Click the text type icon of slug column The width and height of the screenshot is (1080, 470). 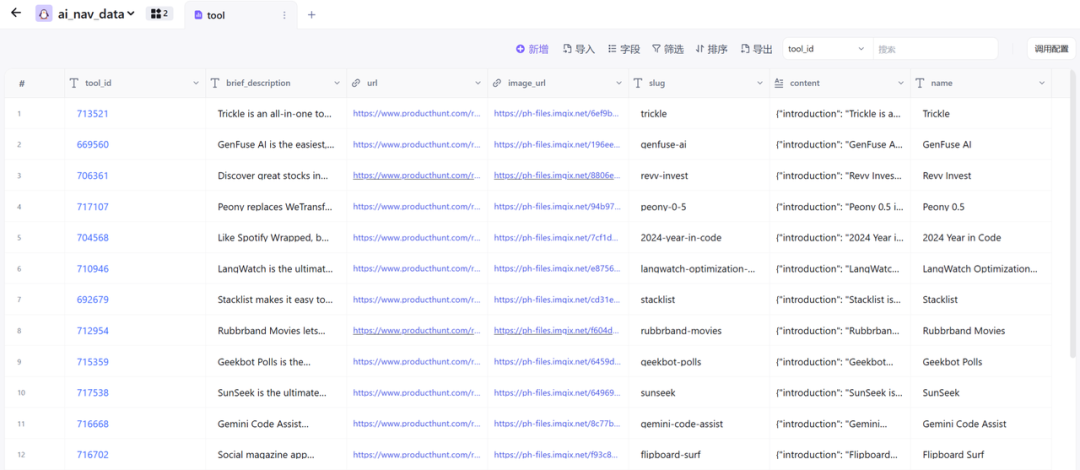638,83
